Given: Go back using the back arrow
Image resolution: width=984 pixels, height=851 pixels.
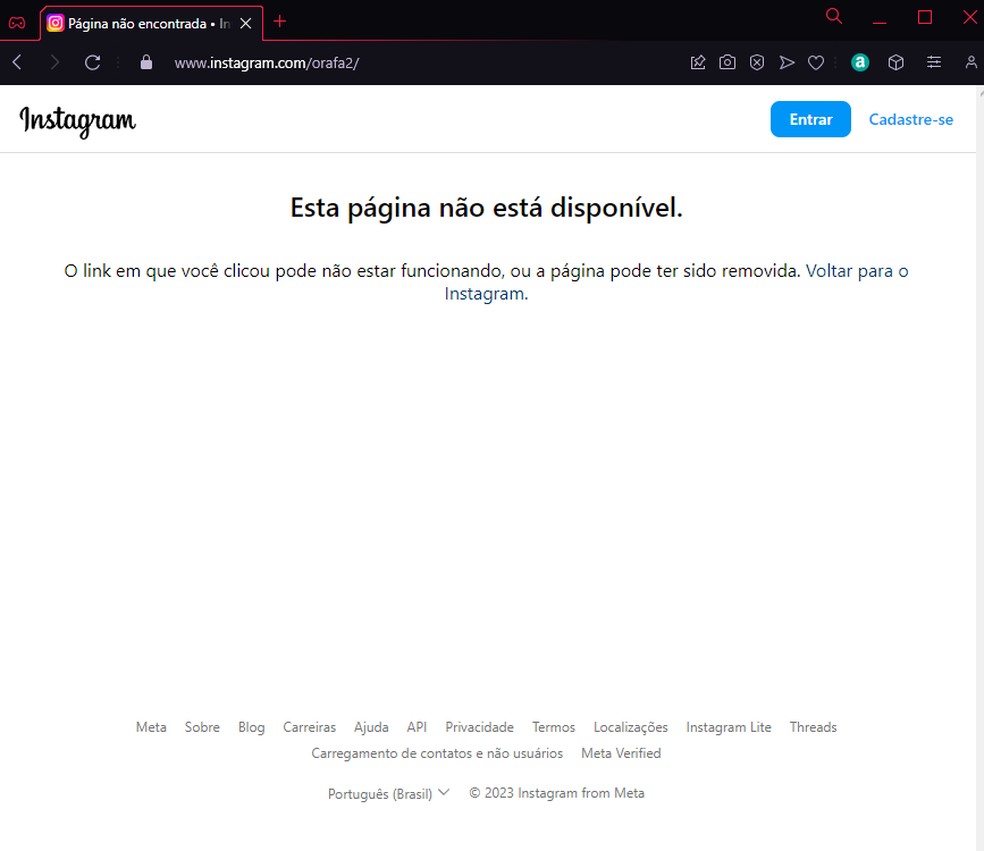Looking at the screenshot, I should pyautogui.click(x=17, y=62).
